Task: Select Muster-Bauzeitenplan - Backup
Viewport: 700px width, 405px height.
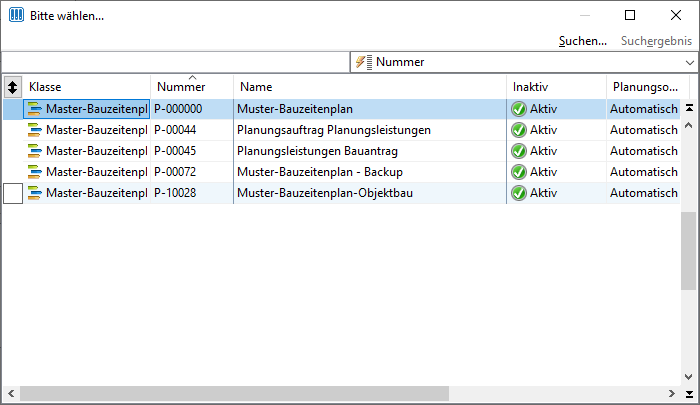Action: coord(320,172)
